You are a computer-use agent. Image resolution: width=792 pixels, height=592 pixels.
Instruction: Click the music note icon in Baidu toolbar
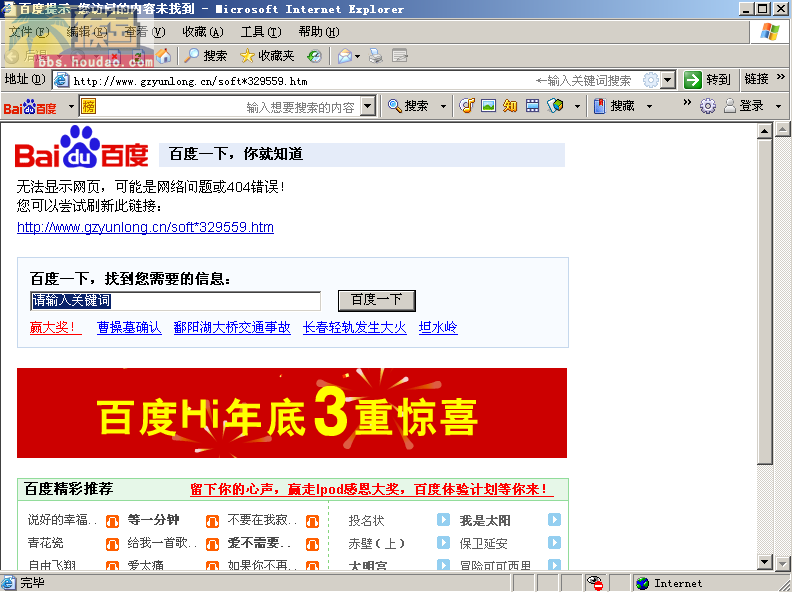pyautogui.click(x=466, y=106)
